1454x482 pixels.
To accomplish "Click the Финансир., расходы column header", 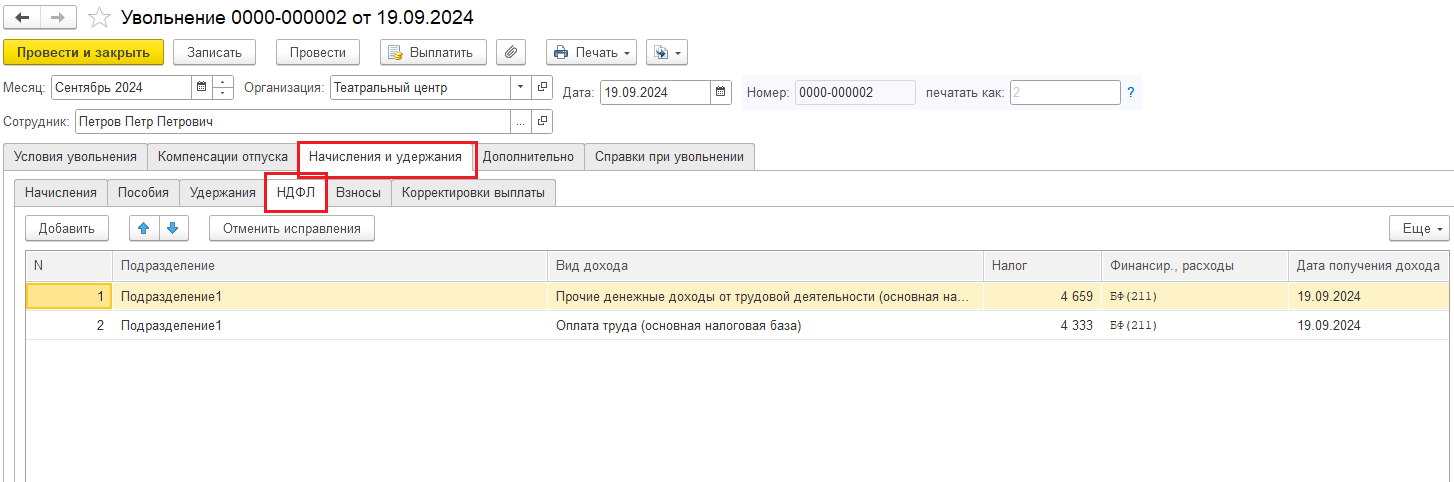I will click(x=1194, y=266).
